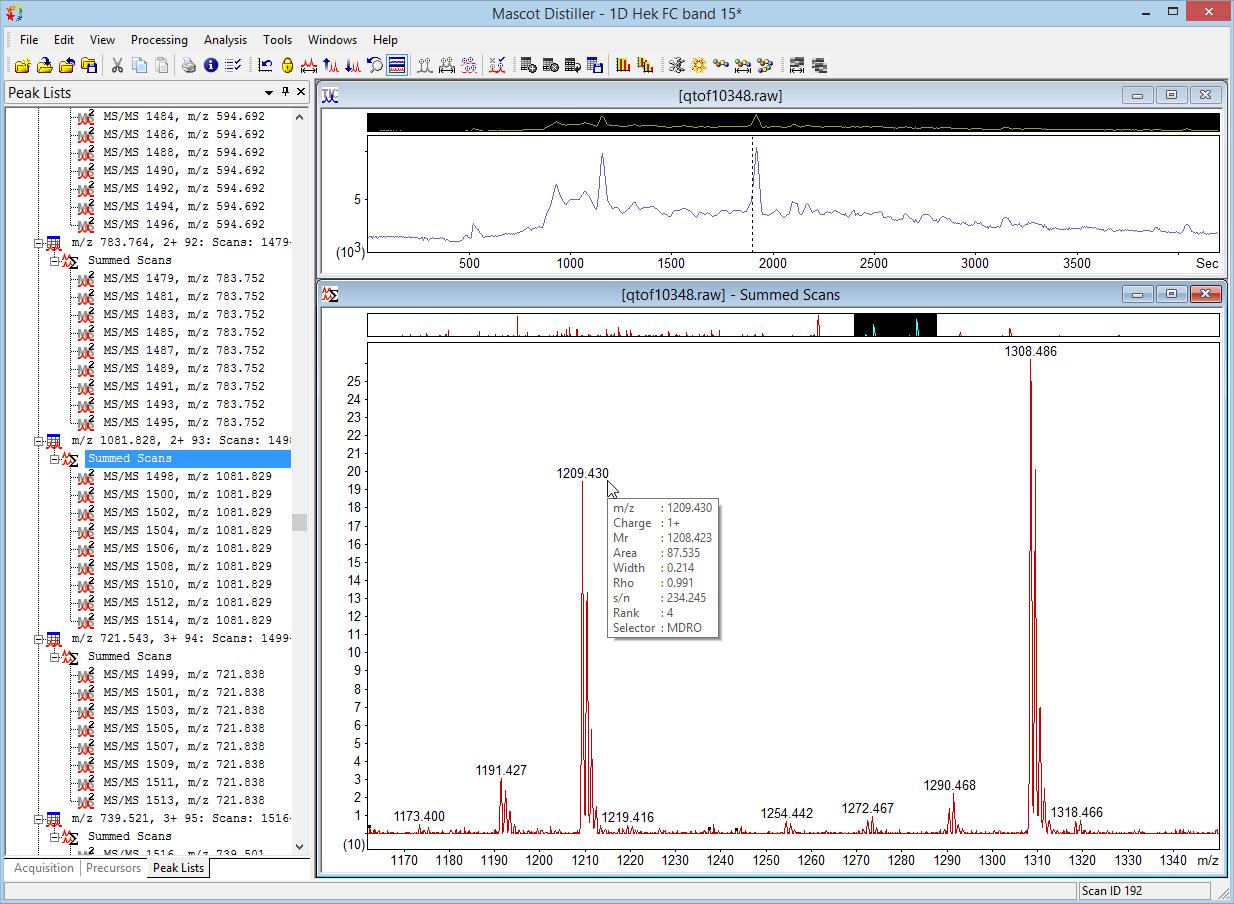Click the magnifier zoom reset icon
Image resolution: width=1234 pixels, height=904 pixels.
pos(375,66)
